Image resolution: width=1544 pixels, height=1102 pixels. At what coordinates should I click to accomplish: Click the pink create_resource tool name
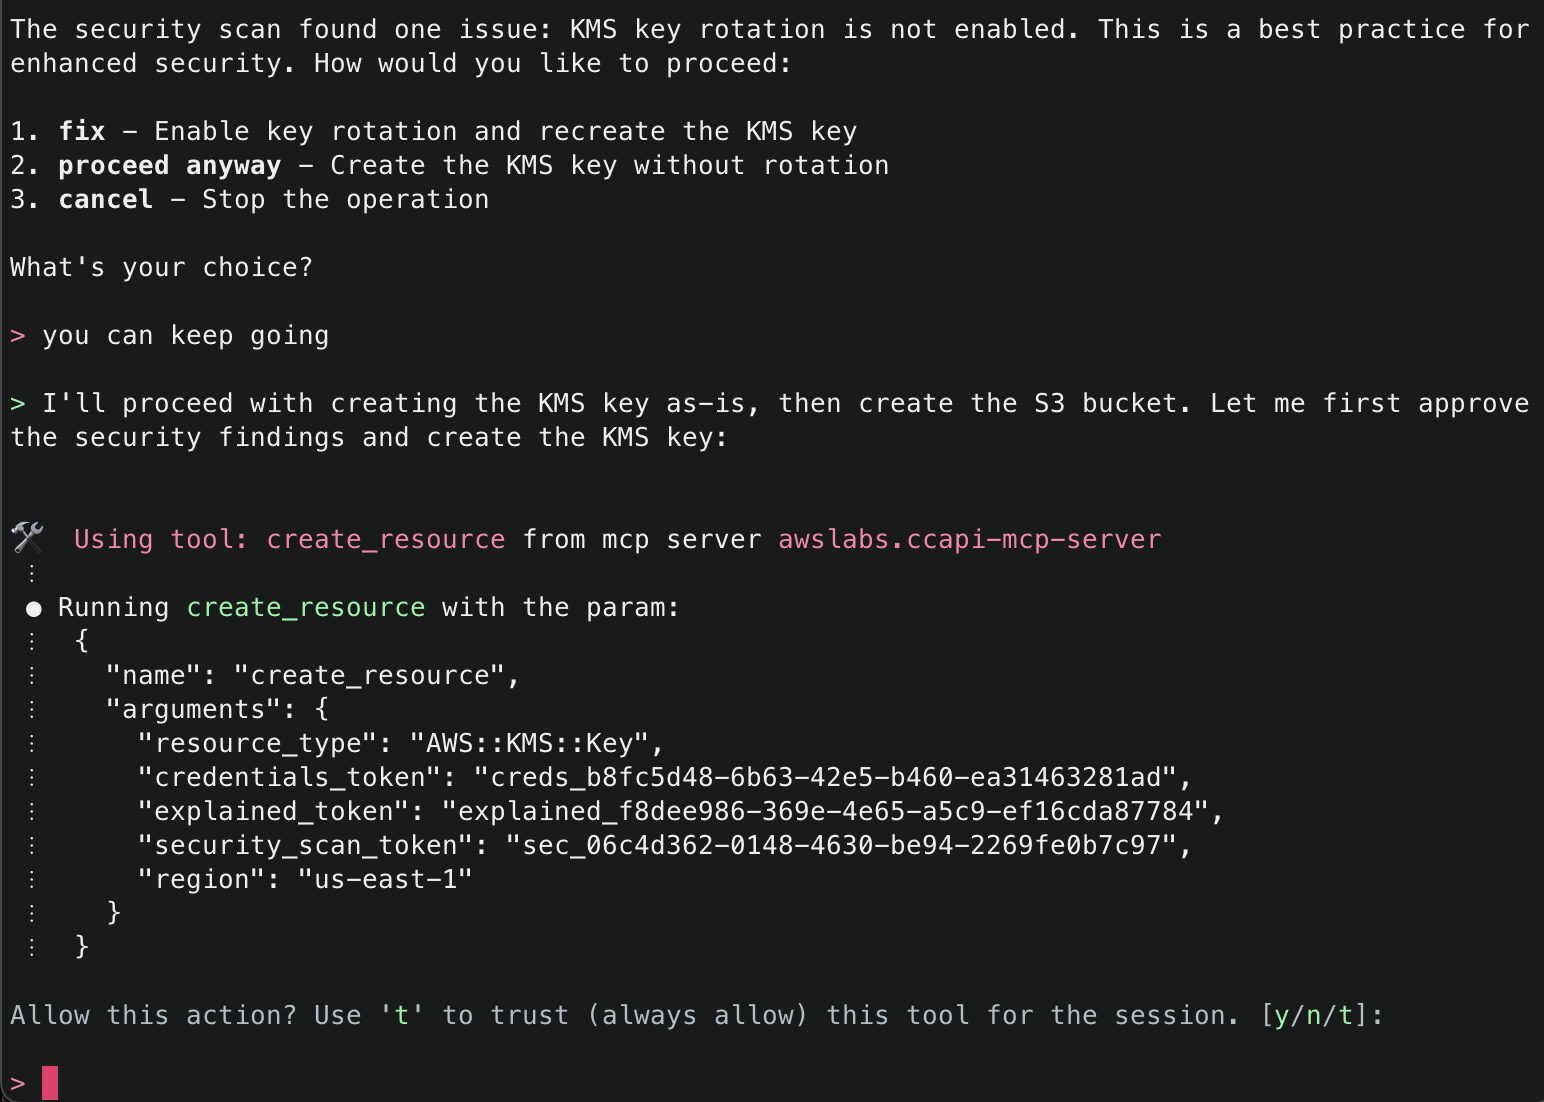[385, 540]
